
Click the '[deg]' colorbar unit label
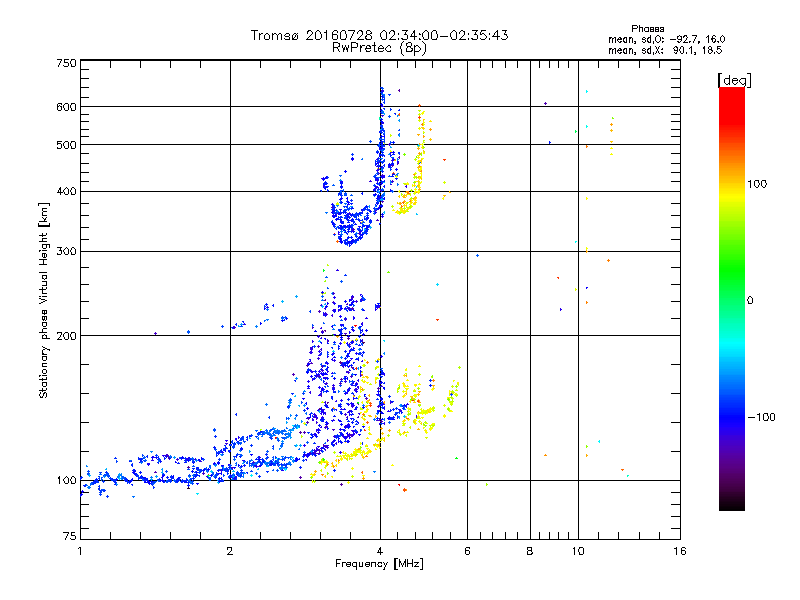734,80
